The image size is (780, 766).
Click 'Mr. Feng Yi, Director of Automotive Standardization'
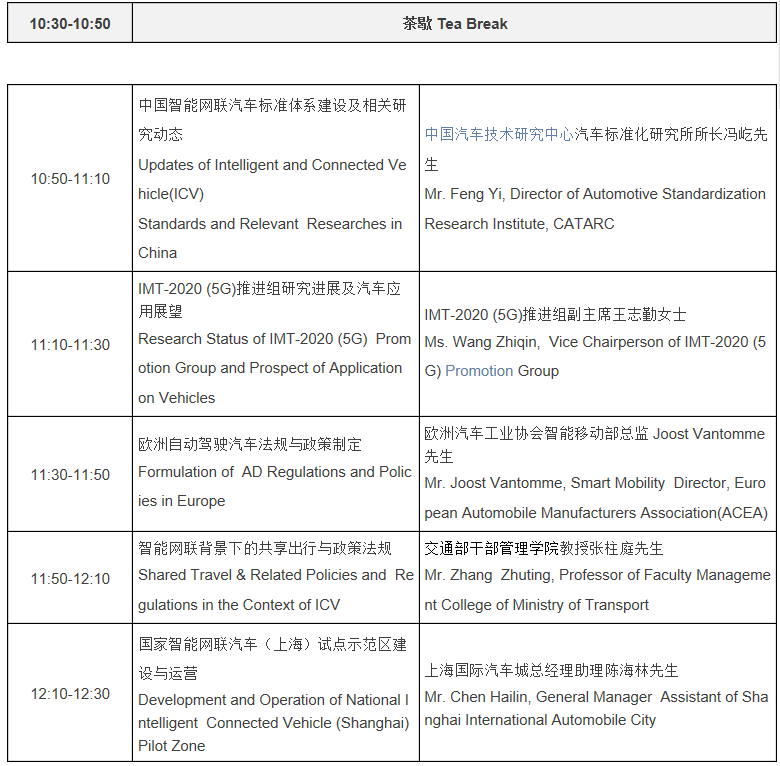point(595,194)
